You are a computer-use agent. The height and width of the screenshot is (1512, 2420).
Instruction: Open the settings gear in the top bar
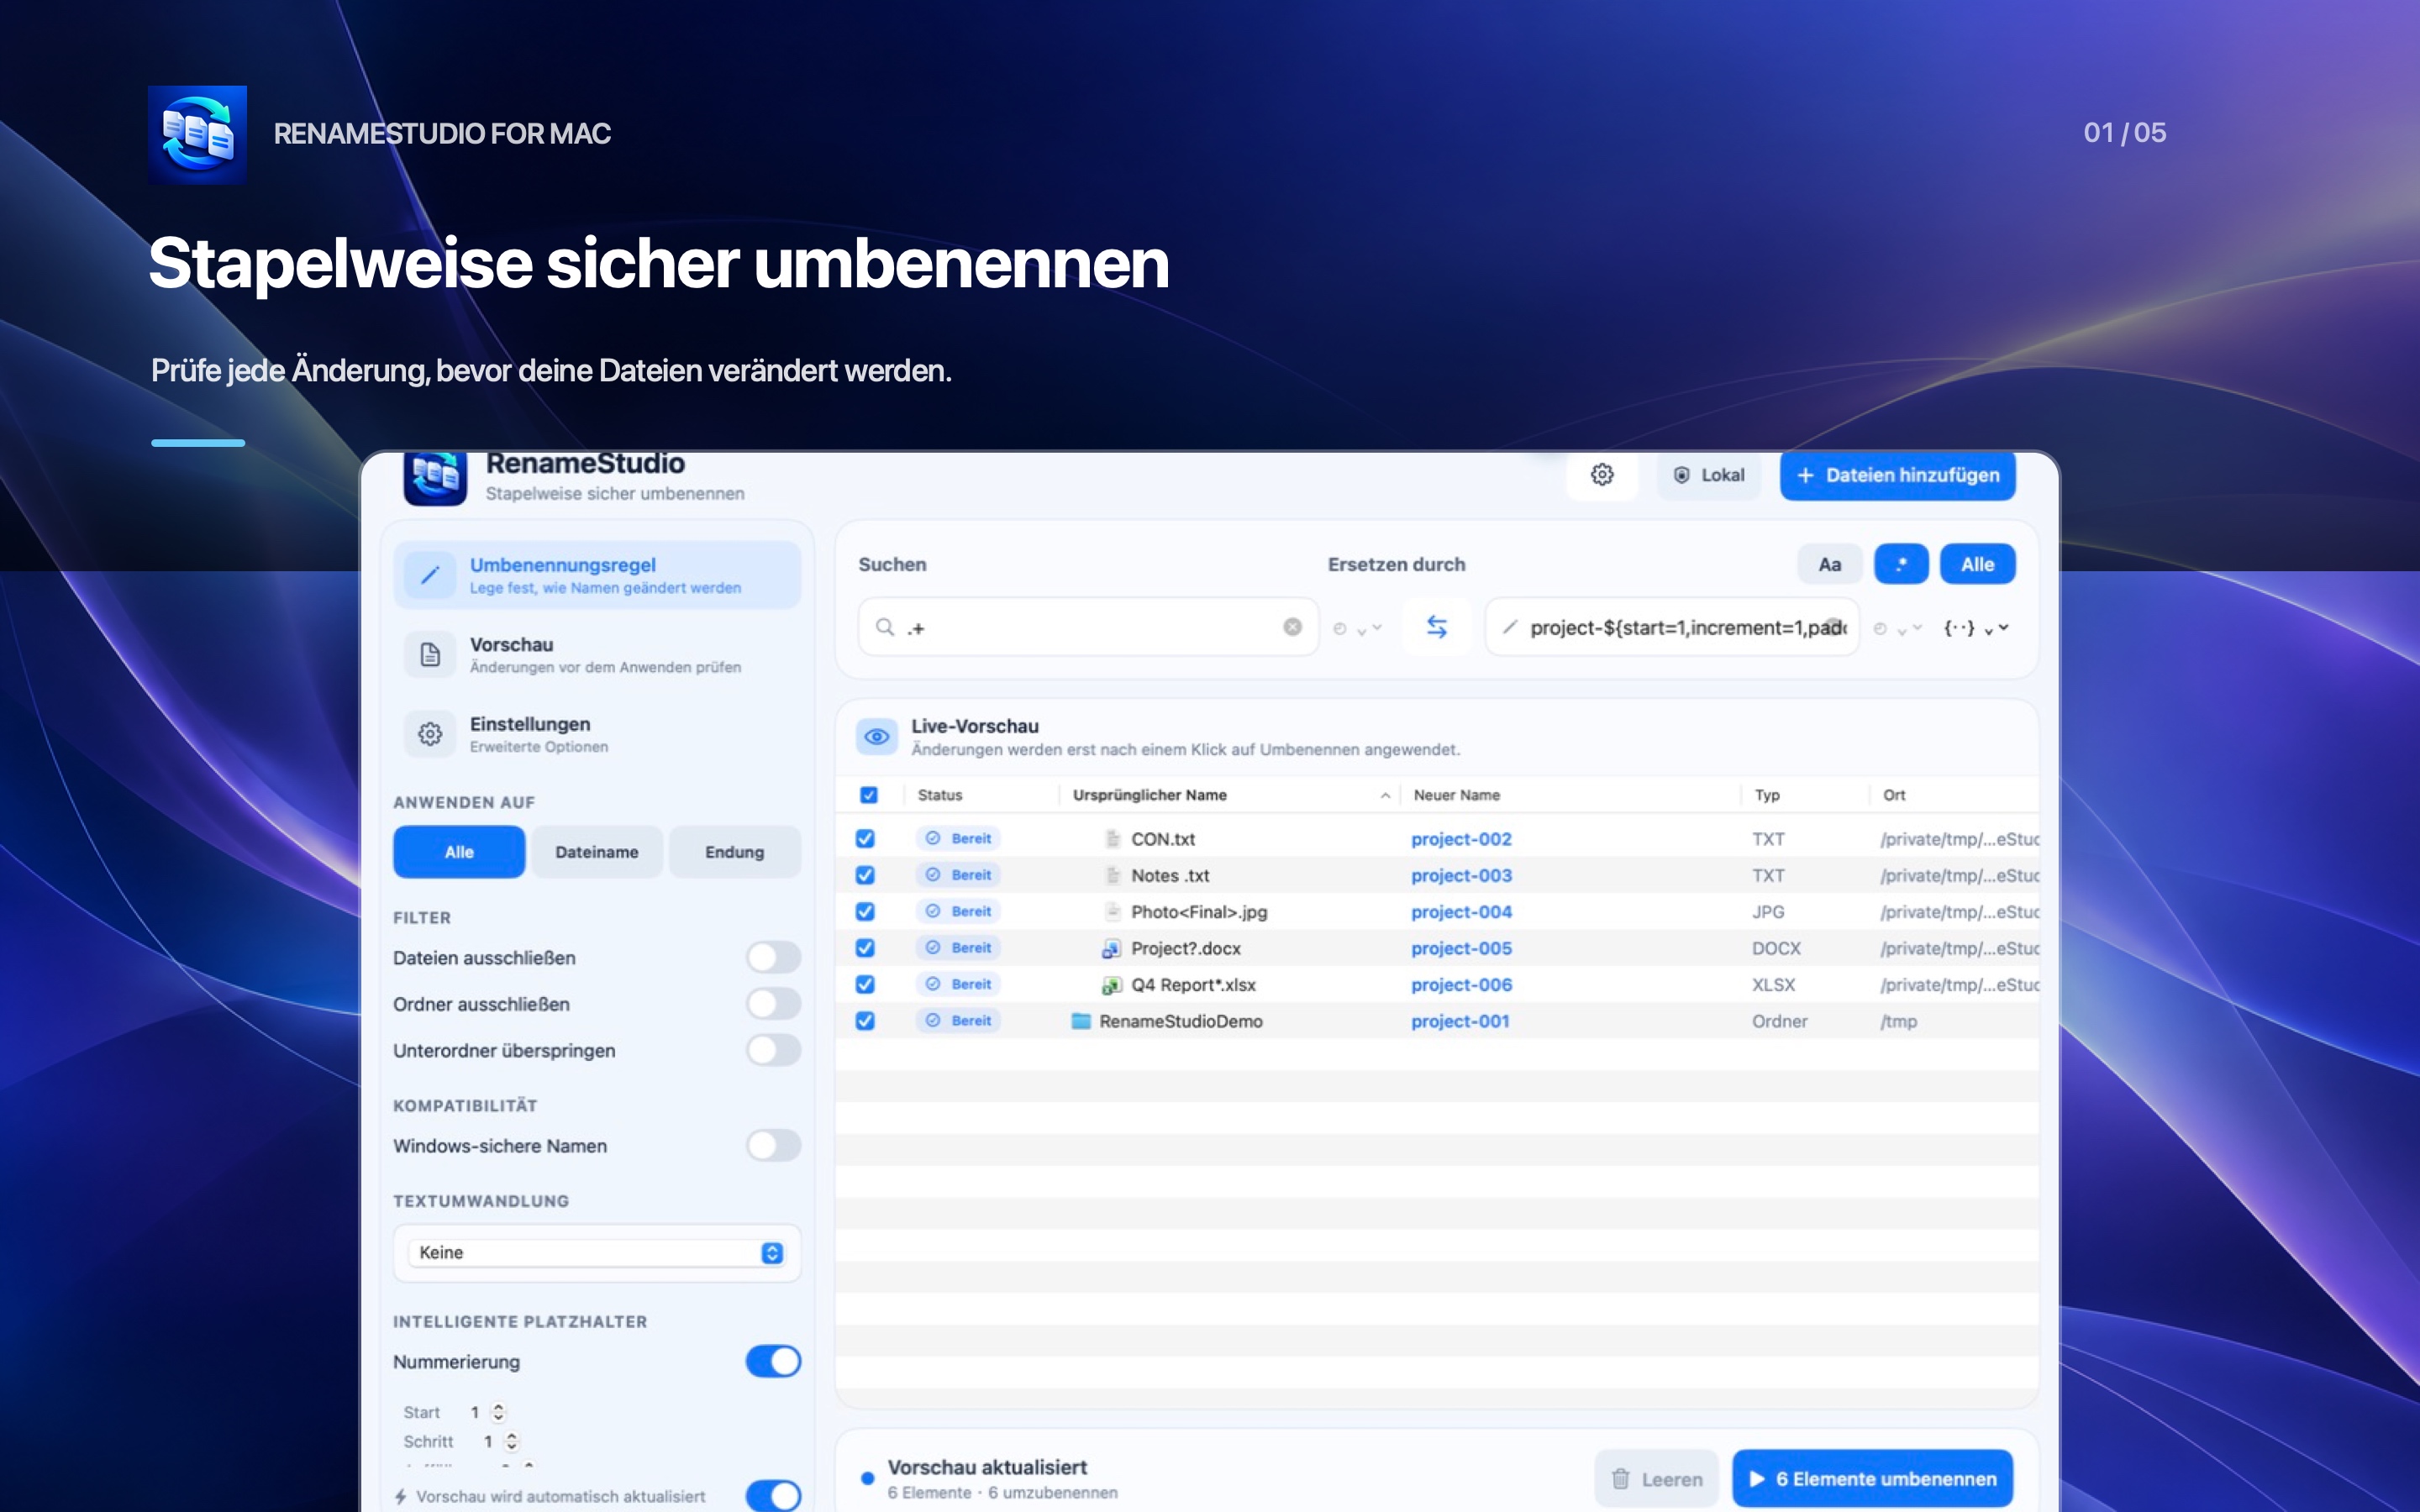click(1602, 475)
